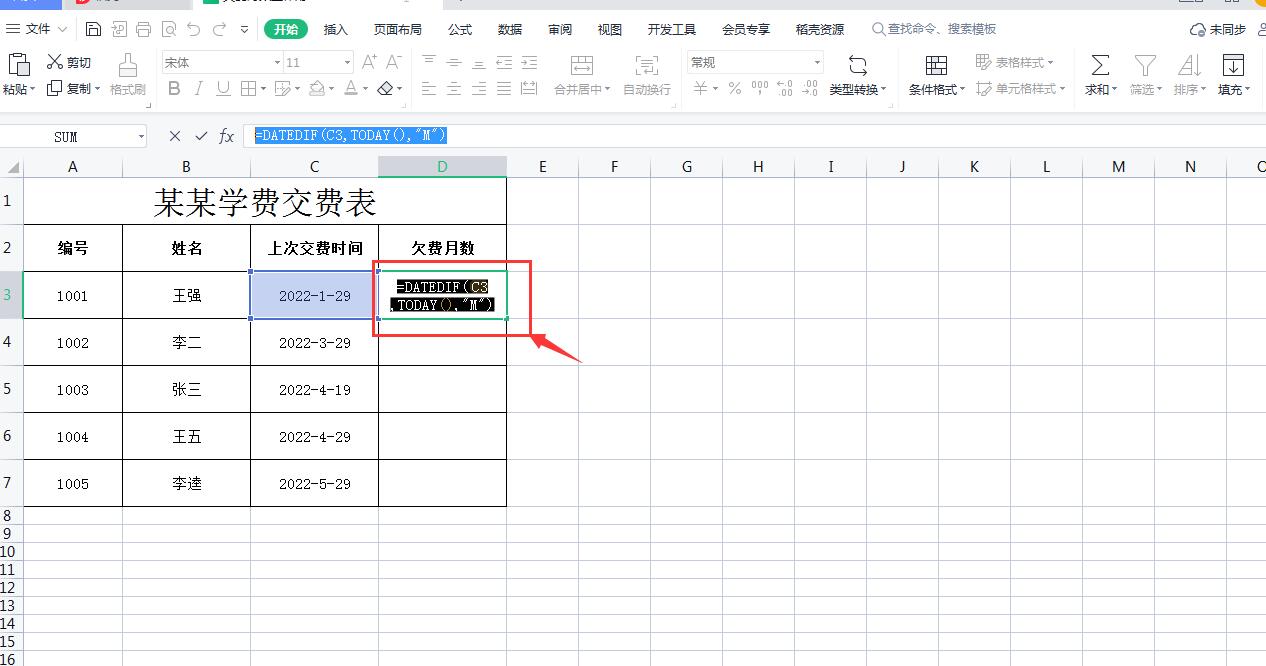The width and height of the screenshot is (1266, 666).
Task: Switch to the 插入 tab
Action: 336,30
